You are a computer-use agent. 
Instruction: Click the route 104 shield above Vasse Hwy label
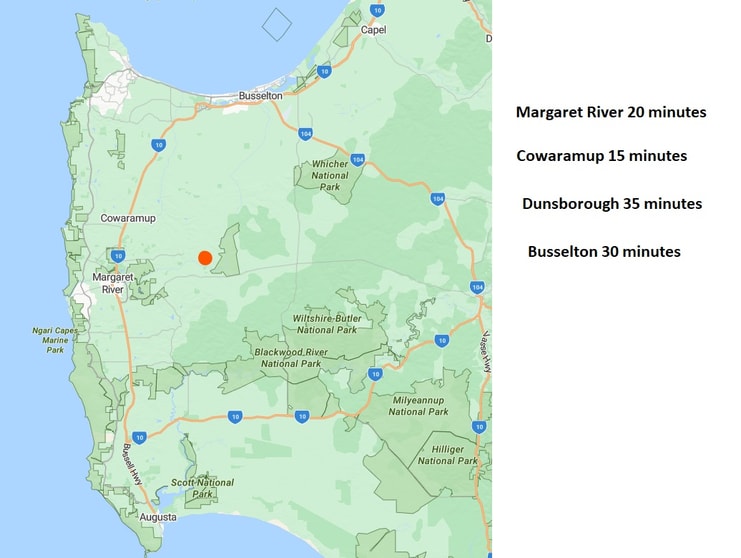pyautogui.click(x=477, y=287)
